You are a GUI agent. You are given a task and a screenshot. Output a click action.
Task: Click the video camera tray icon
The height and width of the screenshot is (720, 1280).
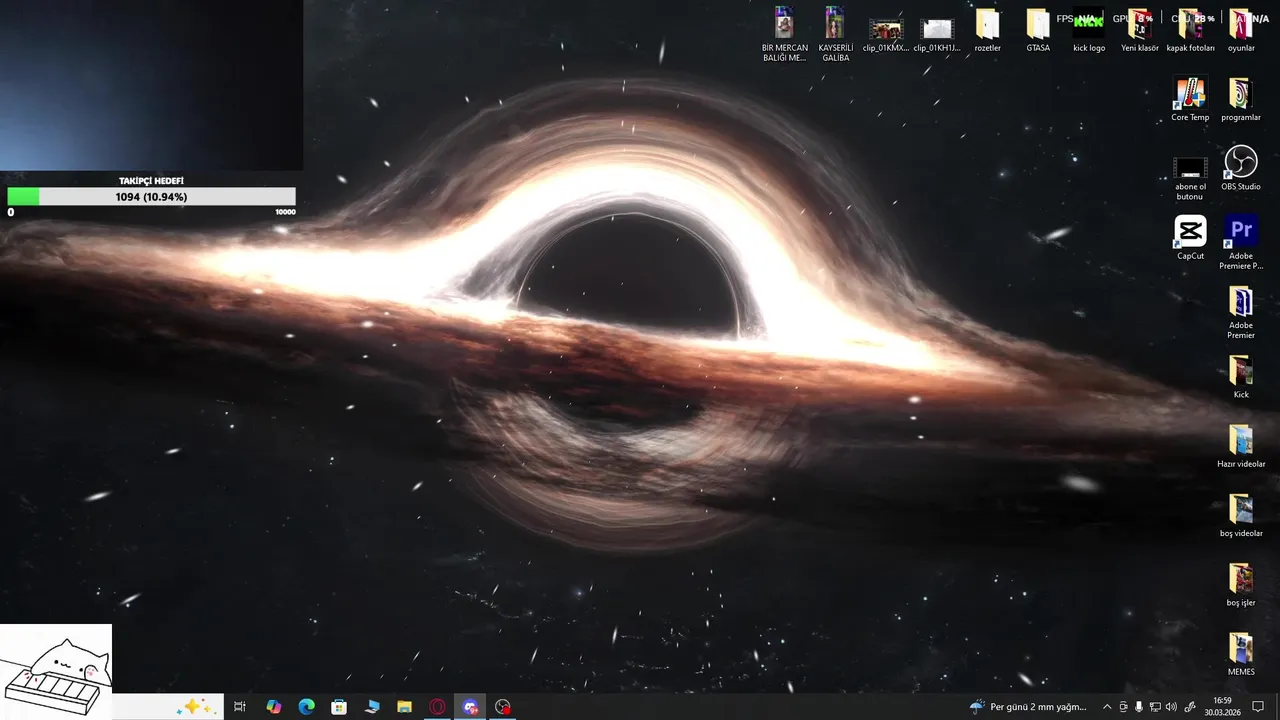(1123, 707)
